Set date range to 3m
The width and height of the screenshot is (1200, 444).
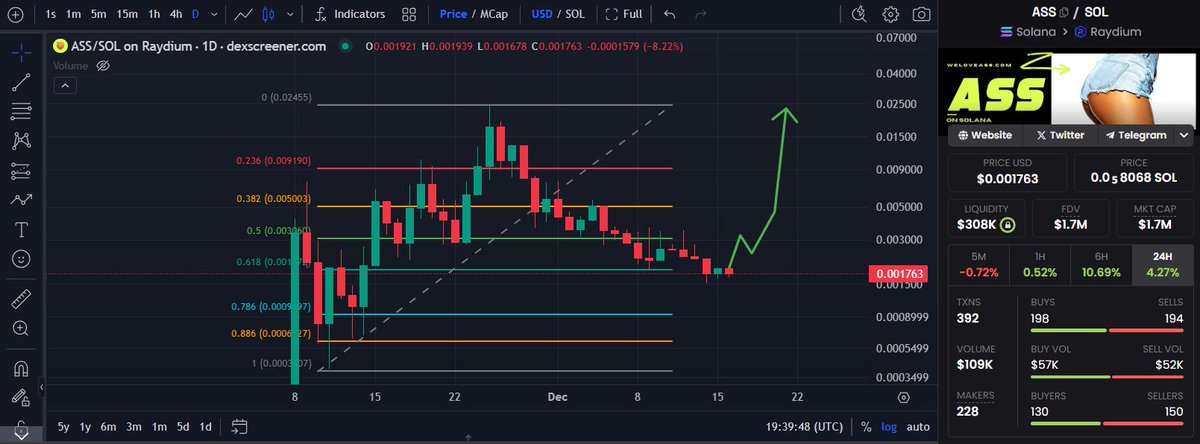click(135, 427)
